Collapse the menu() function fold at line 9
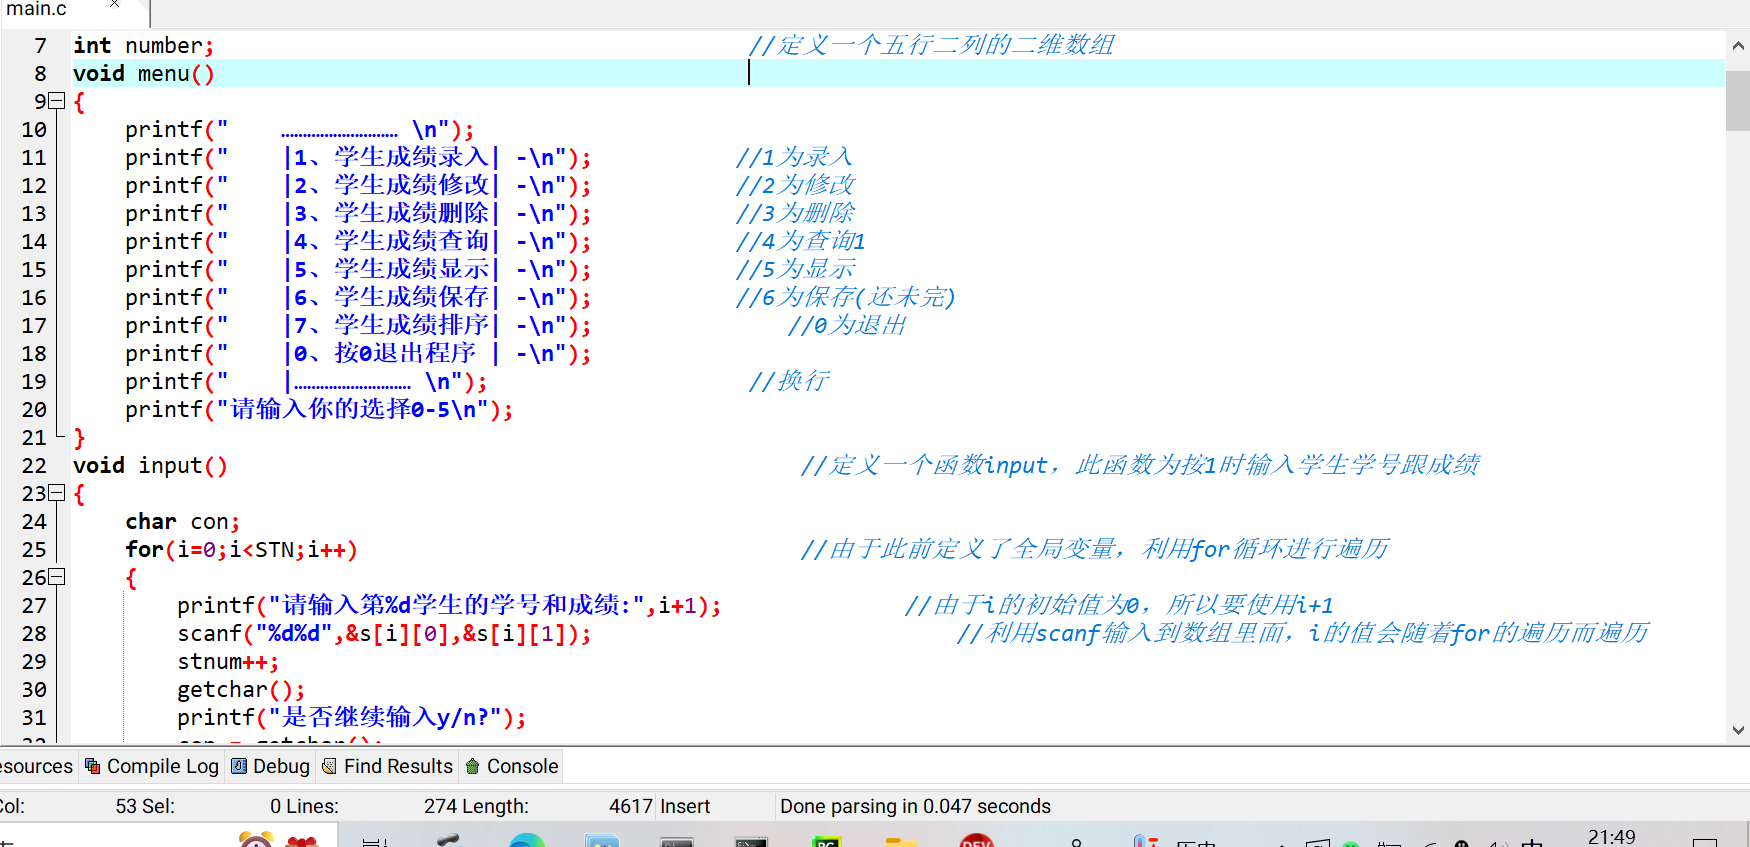Image resolution: width=1750 pixels, height=847 pixels. point(57,101)
